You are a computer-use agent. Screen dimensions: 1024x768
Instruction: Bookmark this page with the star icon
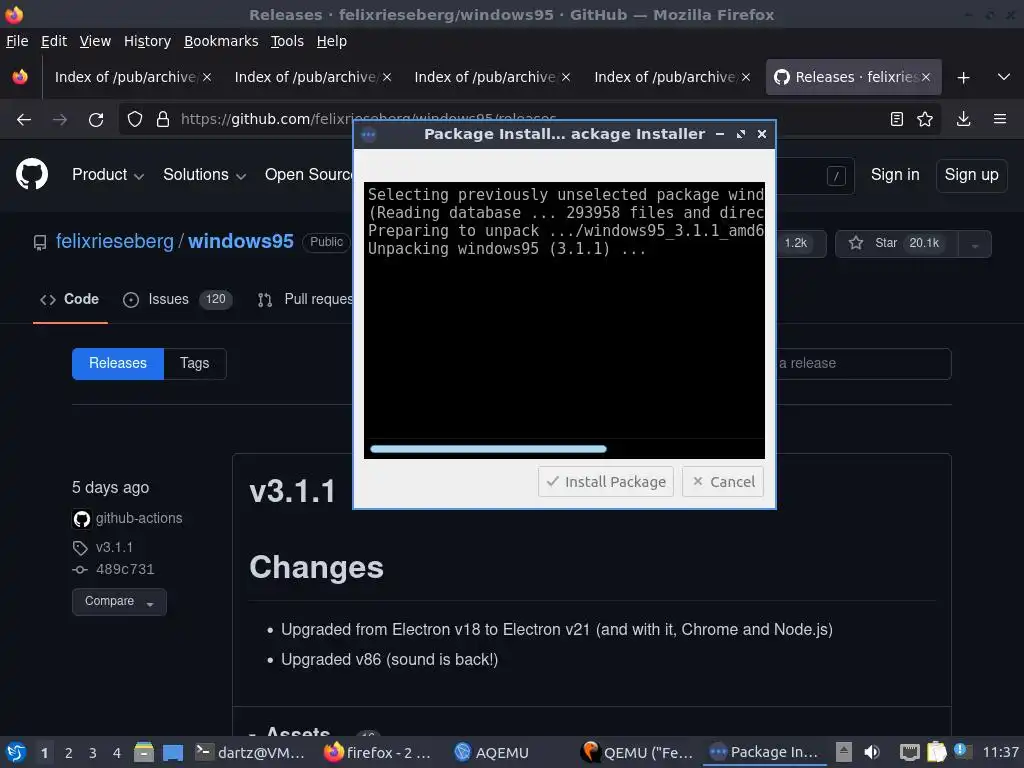point(925,119)
